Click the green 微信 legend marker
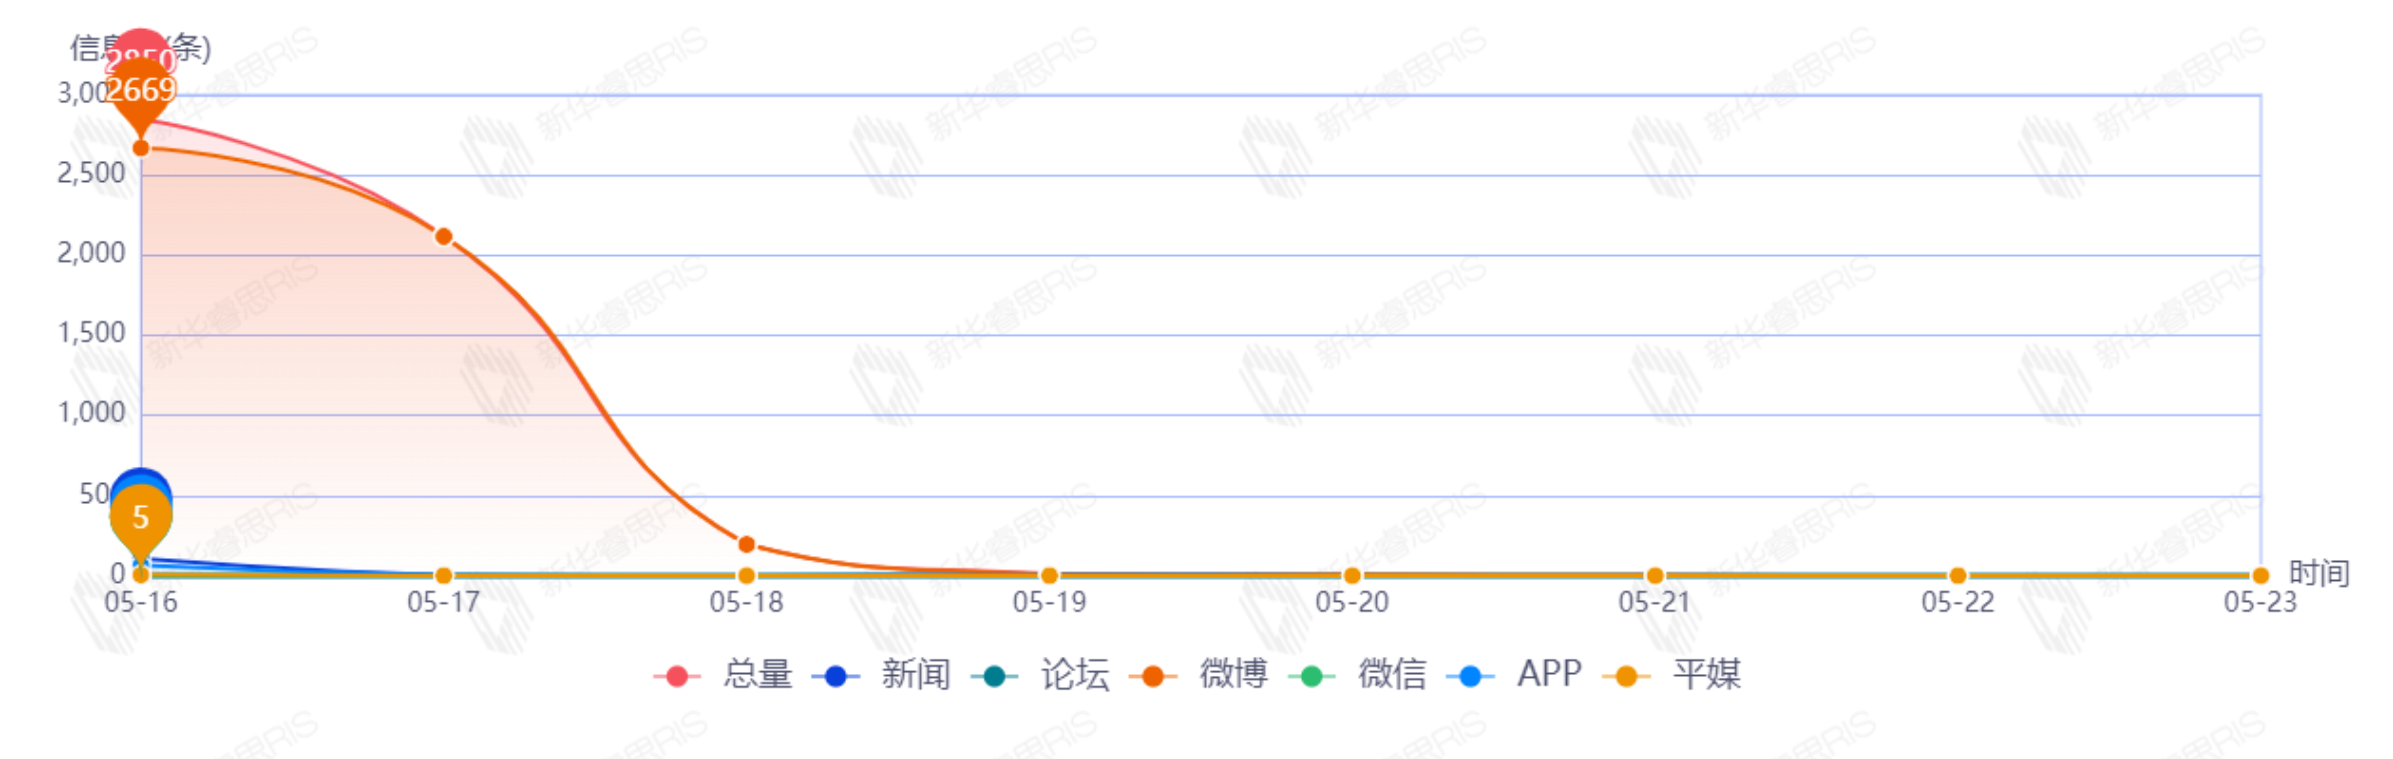 point(1312,676)
